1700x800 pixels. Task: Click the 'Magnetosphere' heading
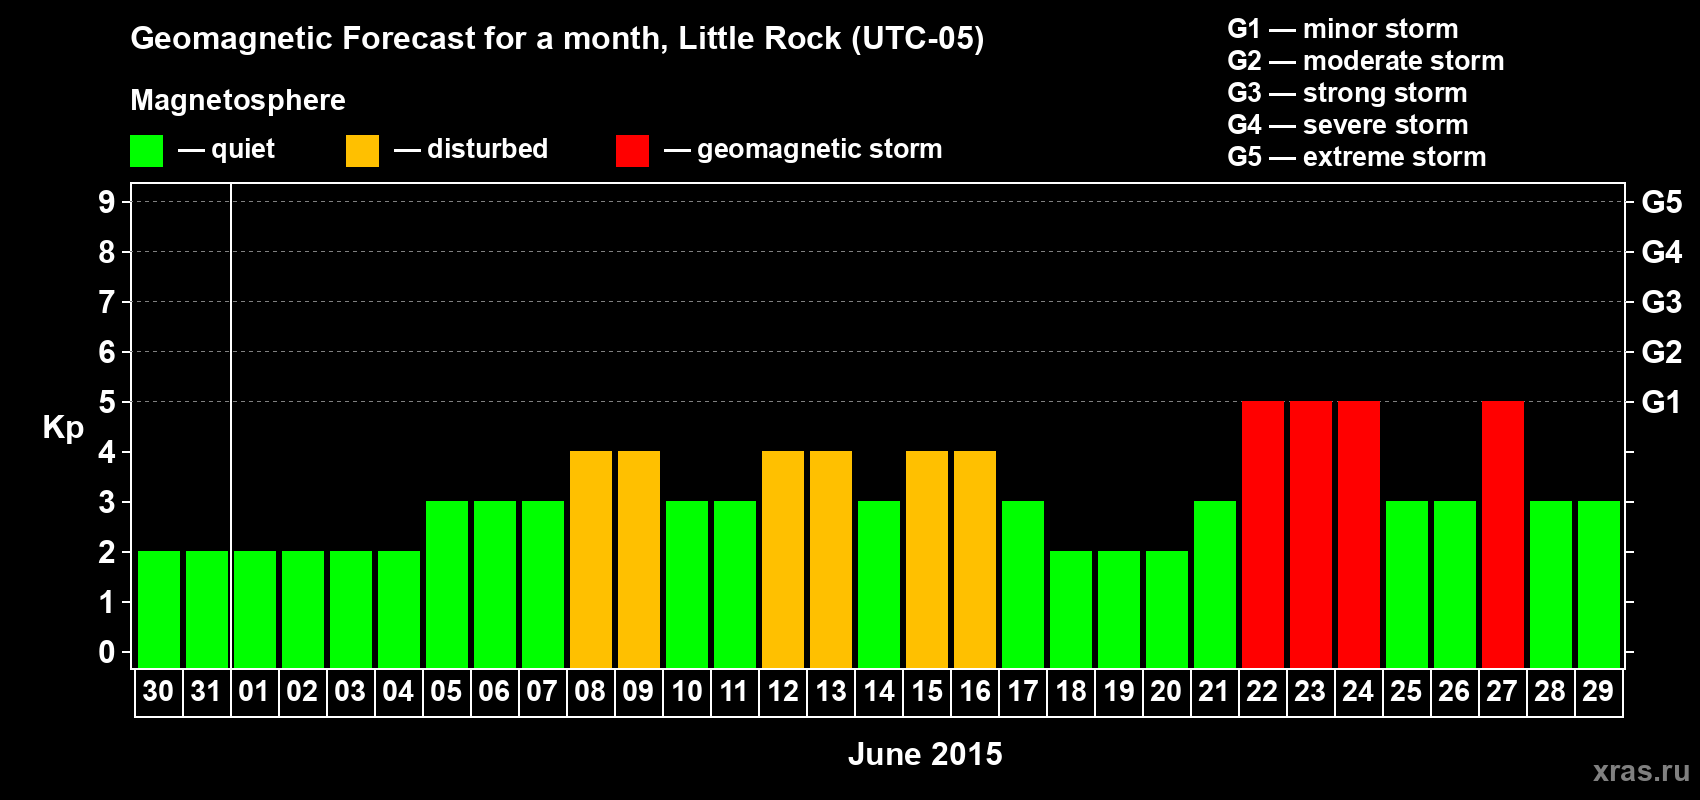pyautogui.click(x=238, y=100)
